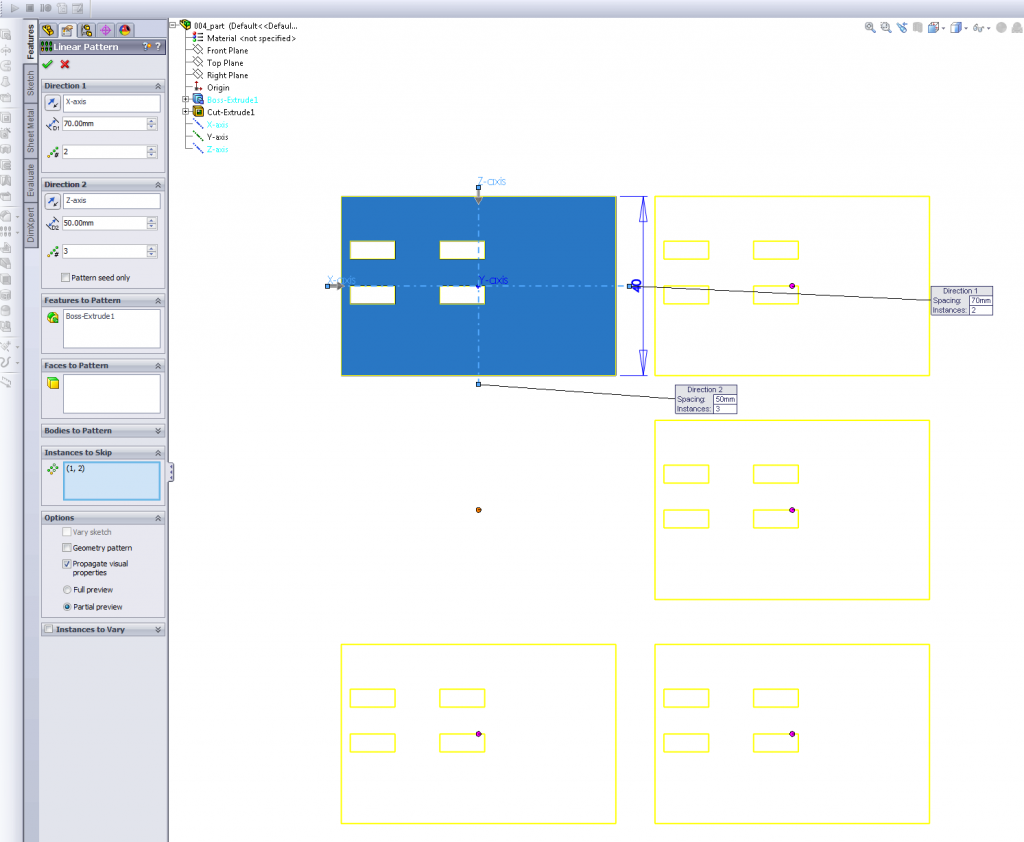This screenshot has width=1024, height=842.
Task: Collapse the Direction 2 group
Action: click(x=159, y=184)
